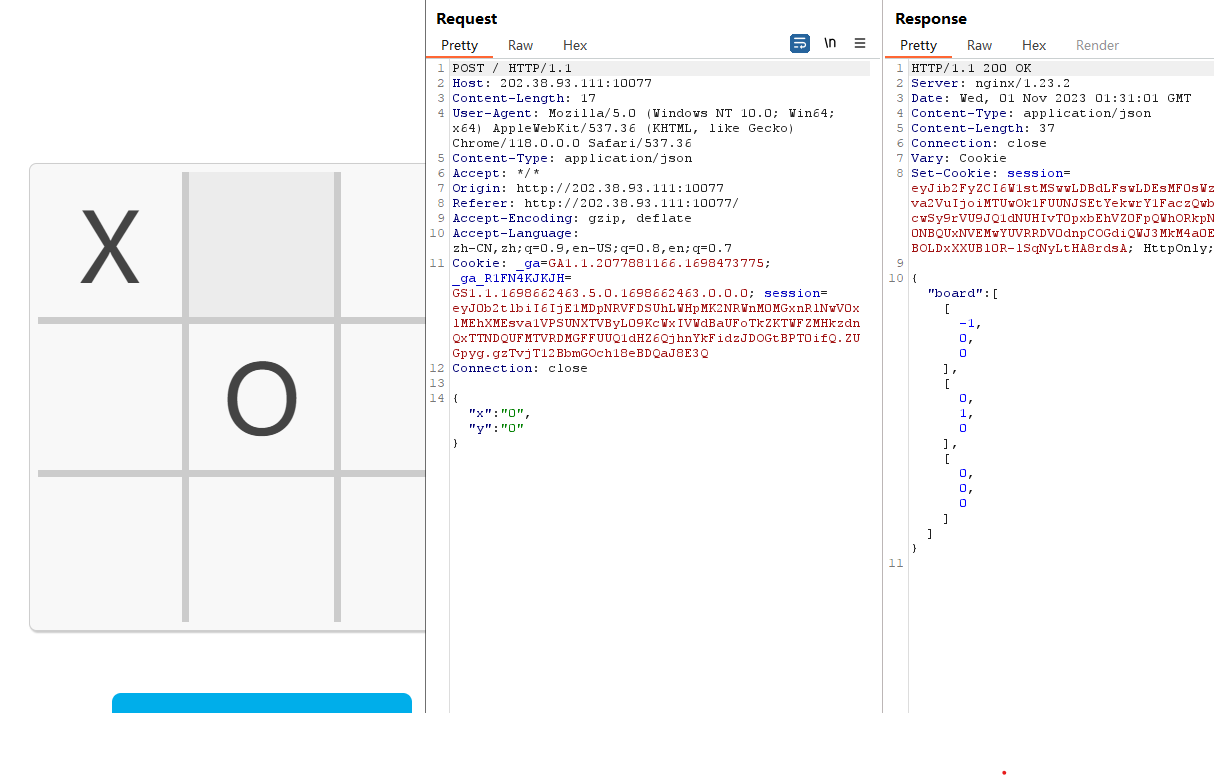Click the 'Cookie: _ga=' header line

[612, 263]
